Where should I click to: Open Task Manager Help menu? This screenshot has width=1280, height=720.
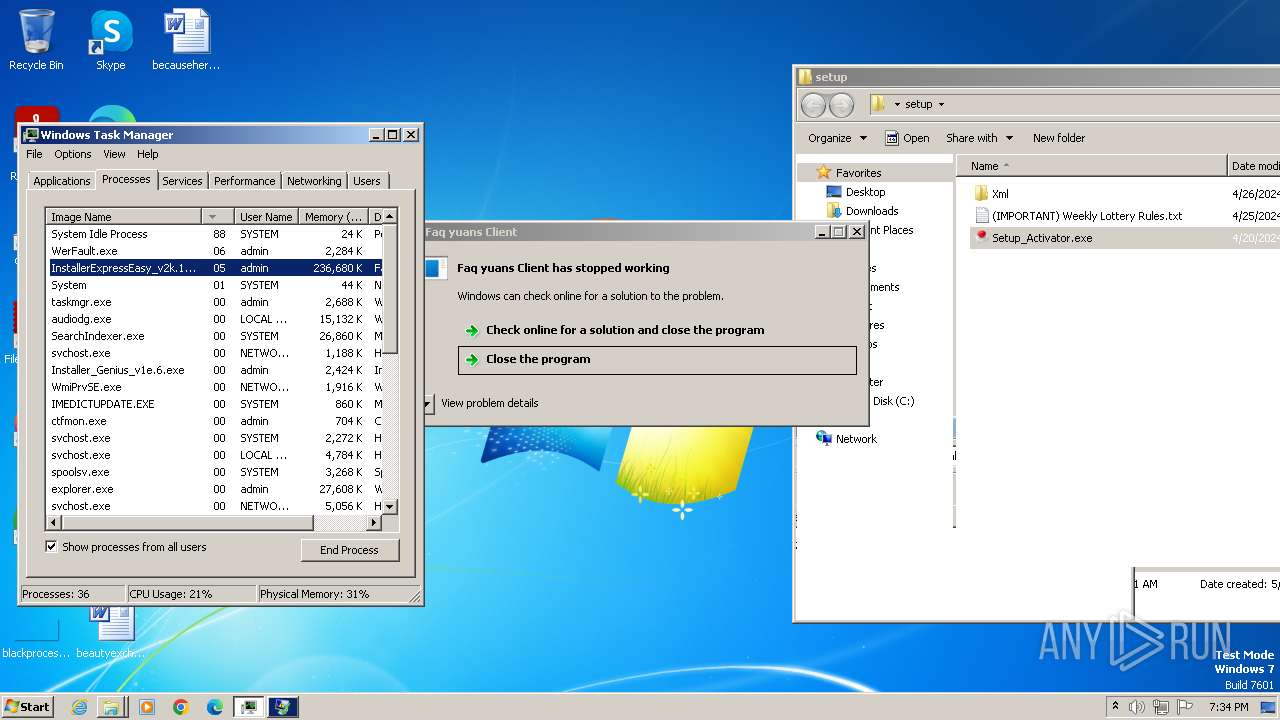click(148, 154)
